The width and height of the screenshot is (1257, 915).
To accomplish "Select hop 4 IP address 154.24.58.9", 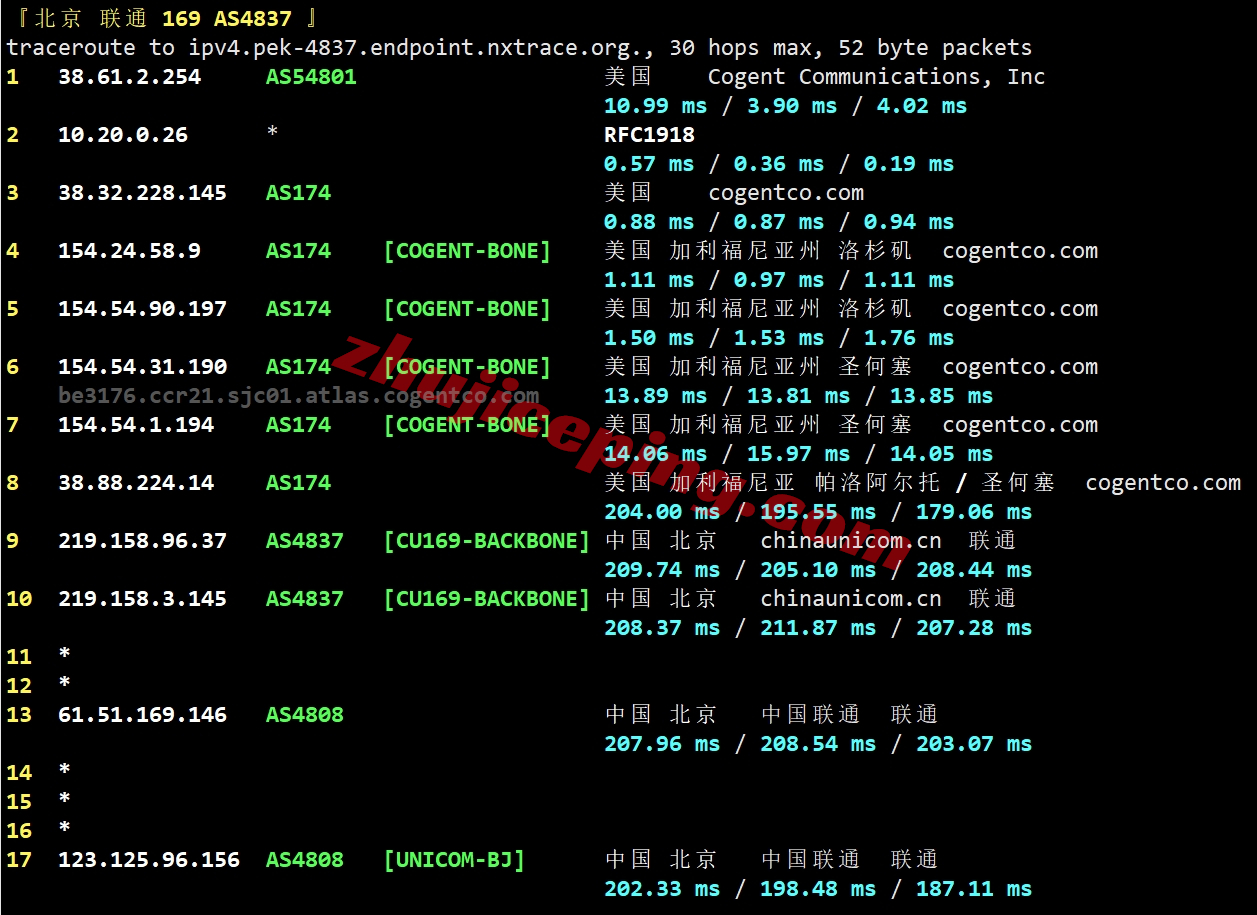I will (129, 251).
